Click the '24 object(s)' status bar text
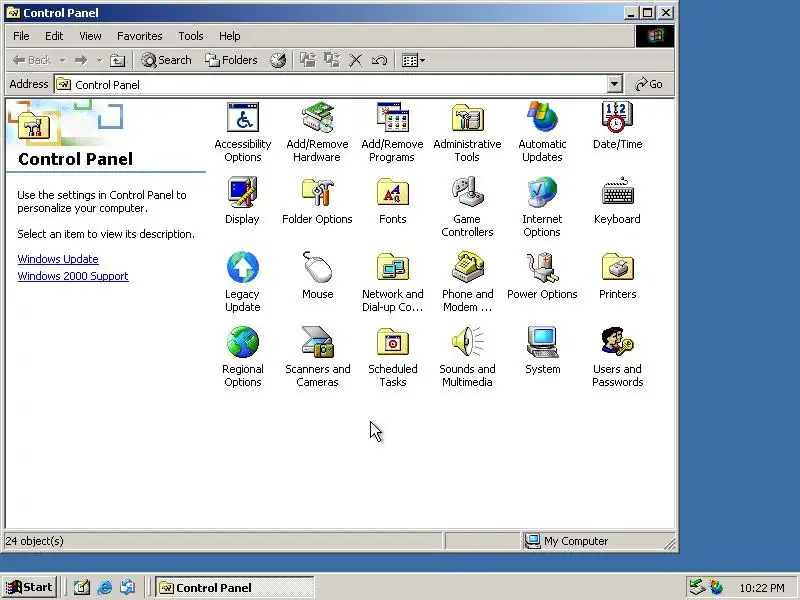This screenshot has height=600, width=800. pos(35,541)
